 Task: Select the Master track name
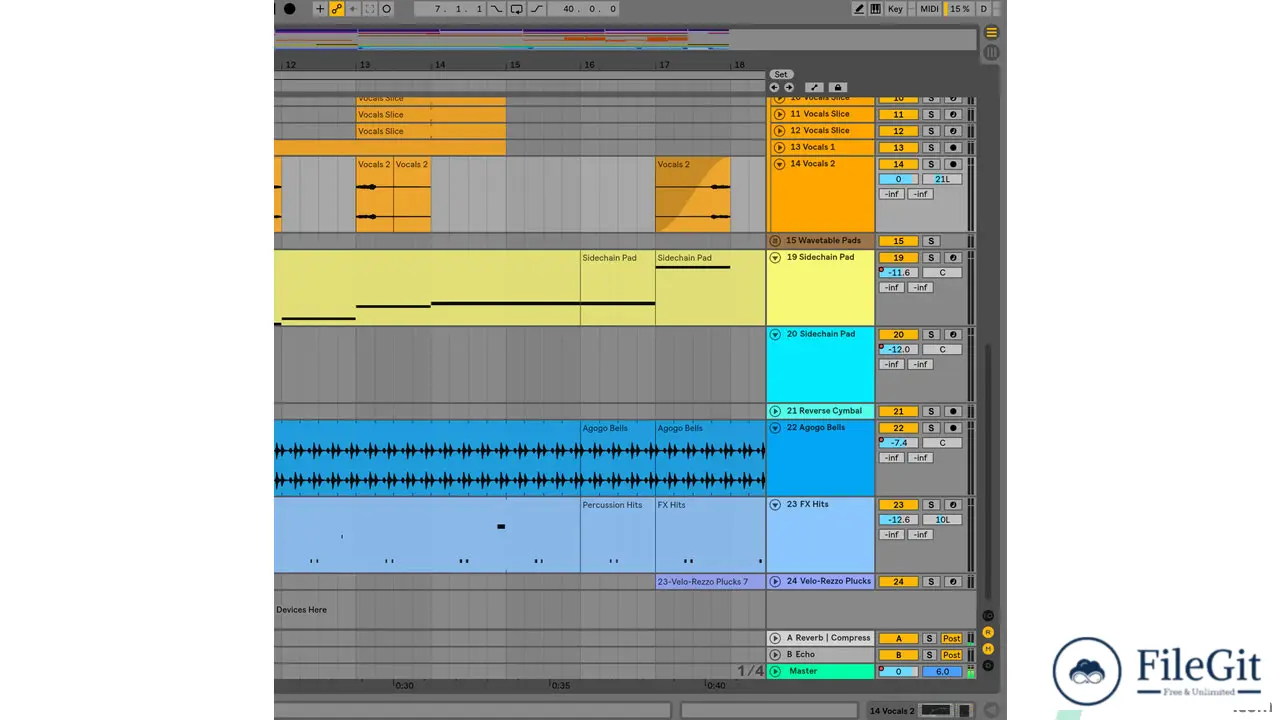[x=802, y=672]
